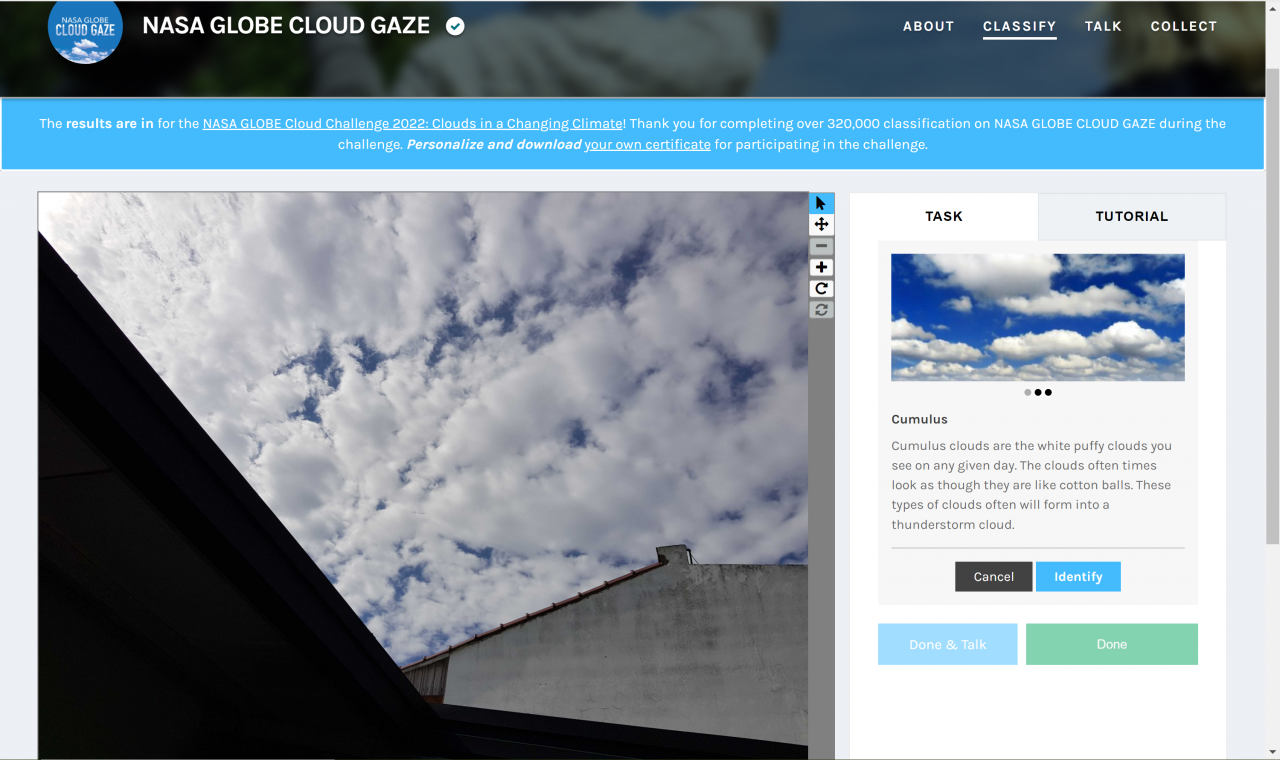The width and height of the screenshot is (1280, 760).
Task: Select the pointer annotate tool
Action: (x=821, y=203)
